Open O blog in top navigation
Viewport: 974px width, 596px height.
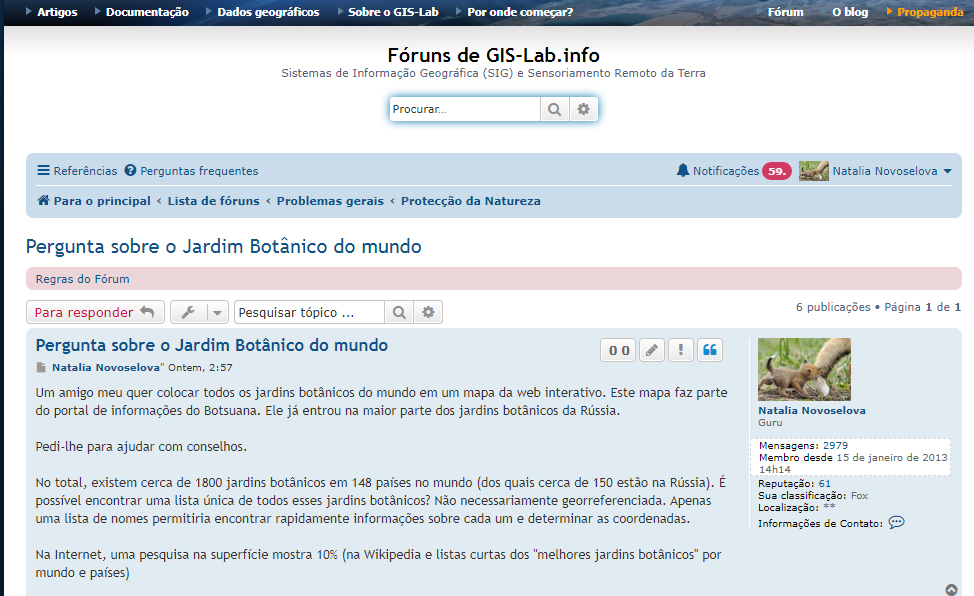[850, 12]
